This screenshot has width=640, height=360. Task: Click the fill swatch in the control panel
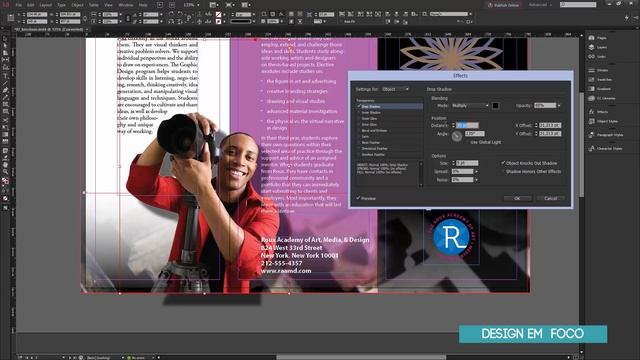[218, 14]
